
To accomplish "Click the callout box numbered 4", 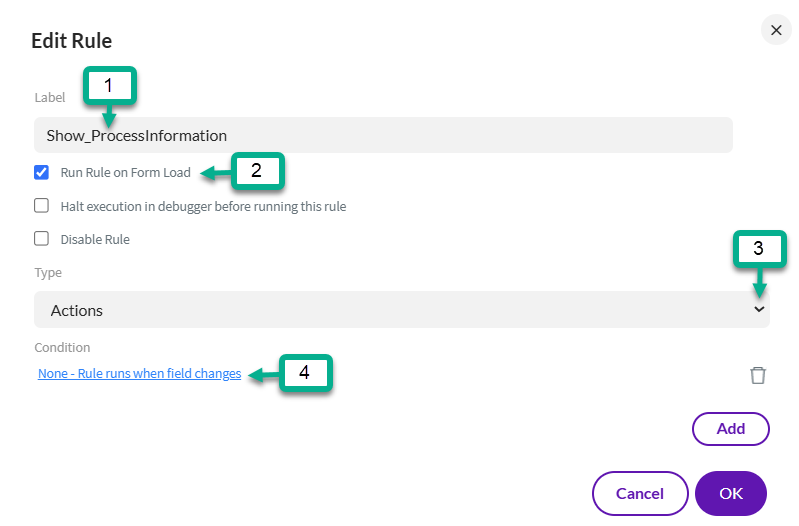I will click(x=305, y=374).
